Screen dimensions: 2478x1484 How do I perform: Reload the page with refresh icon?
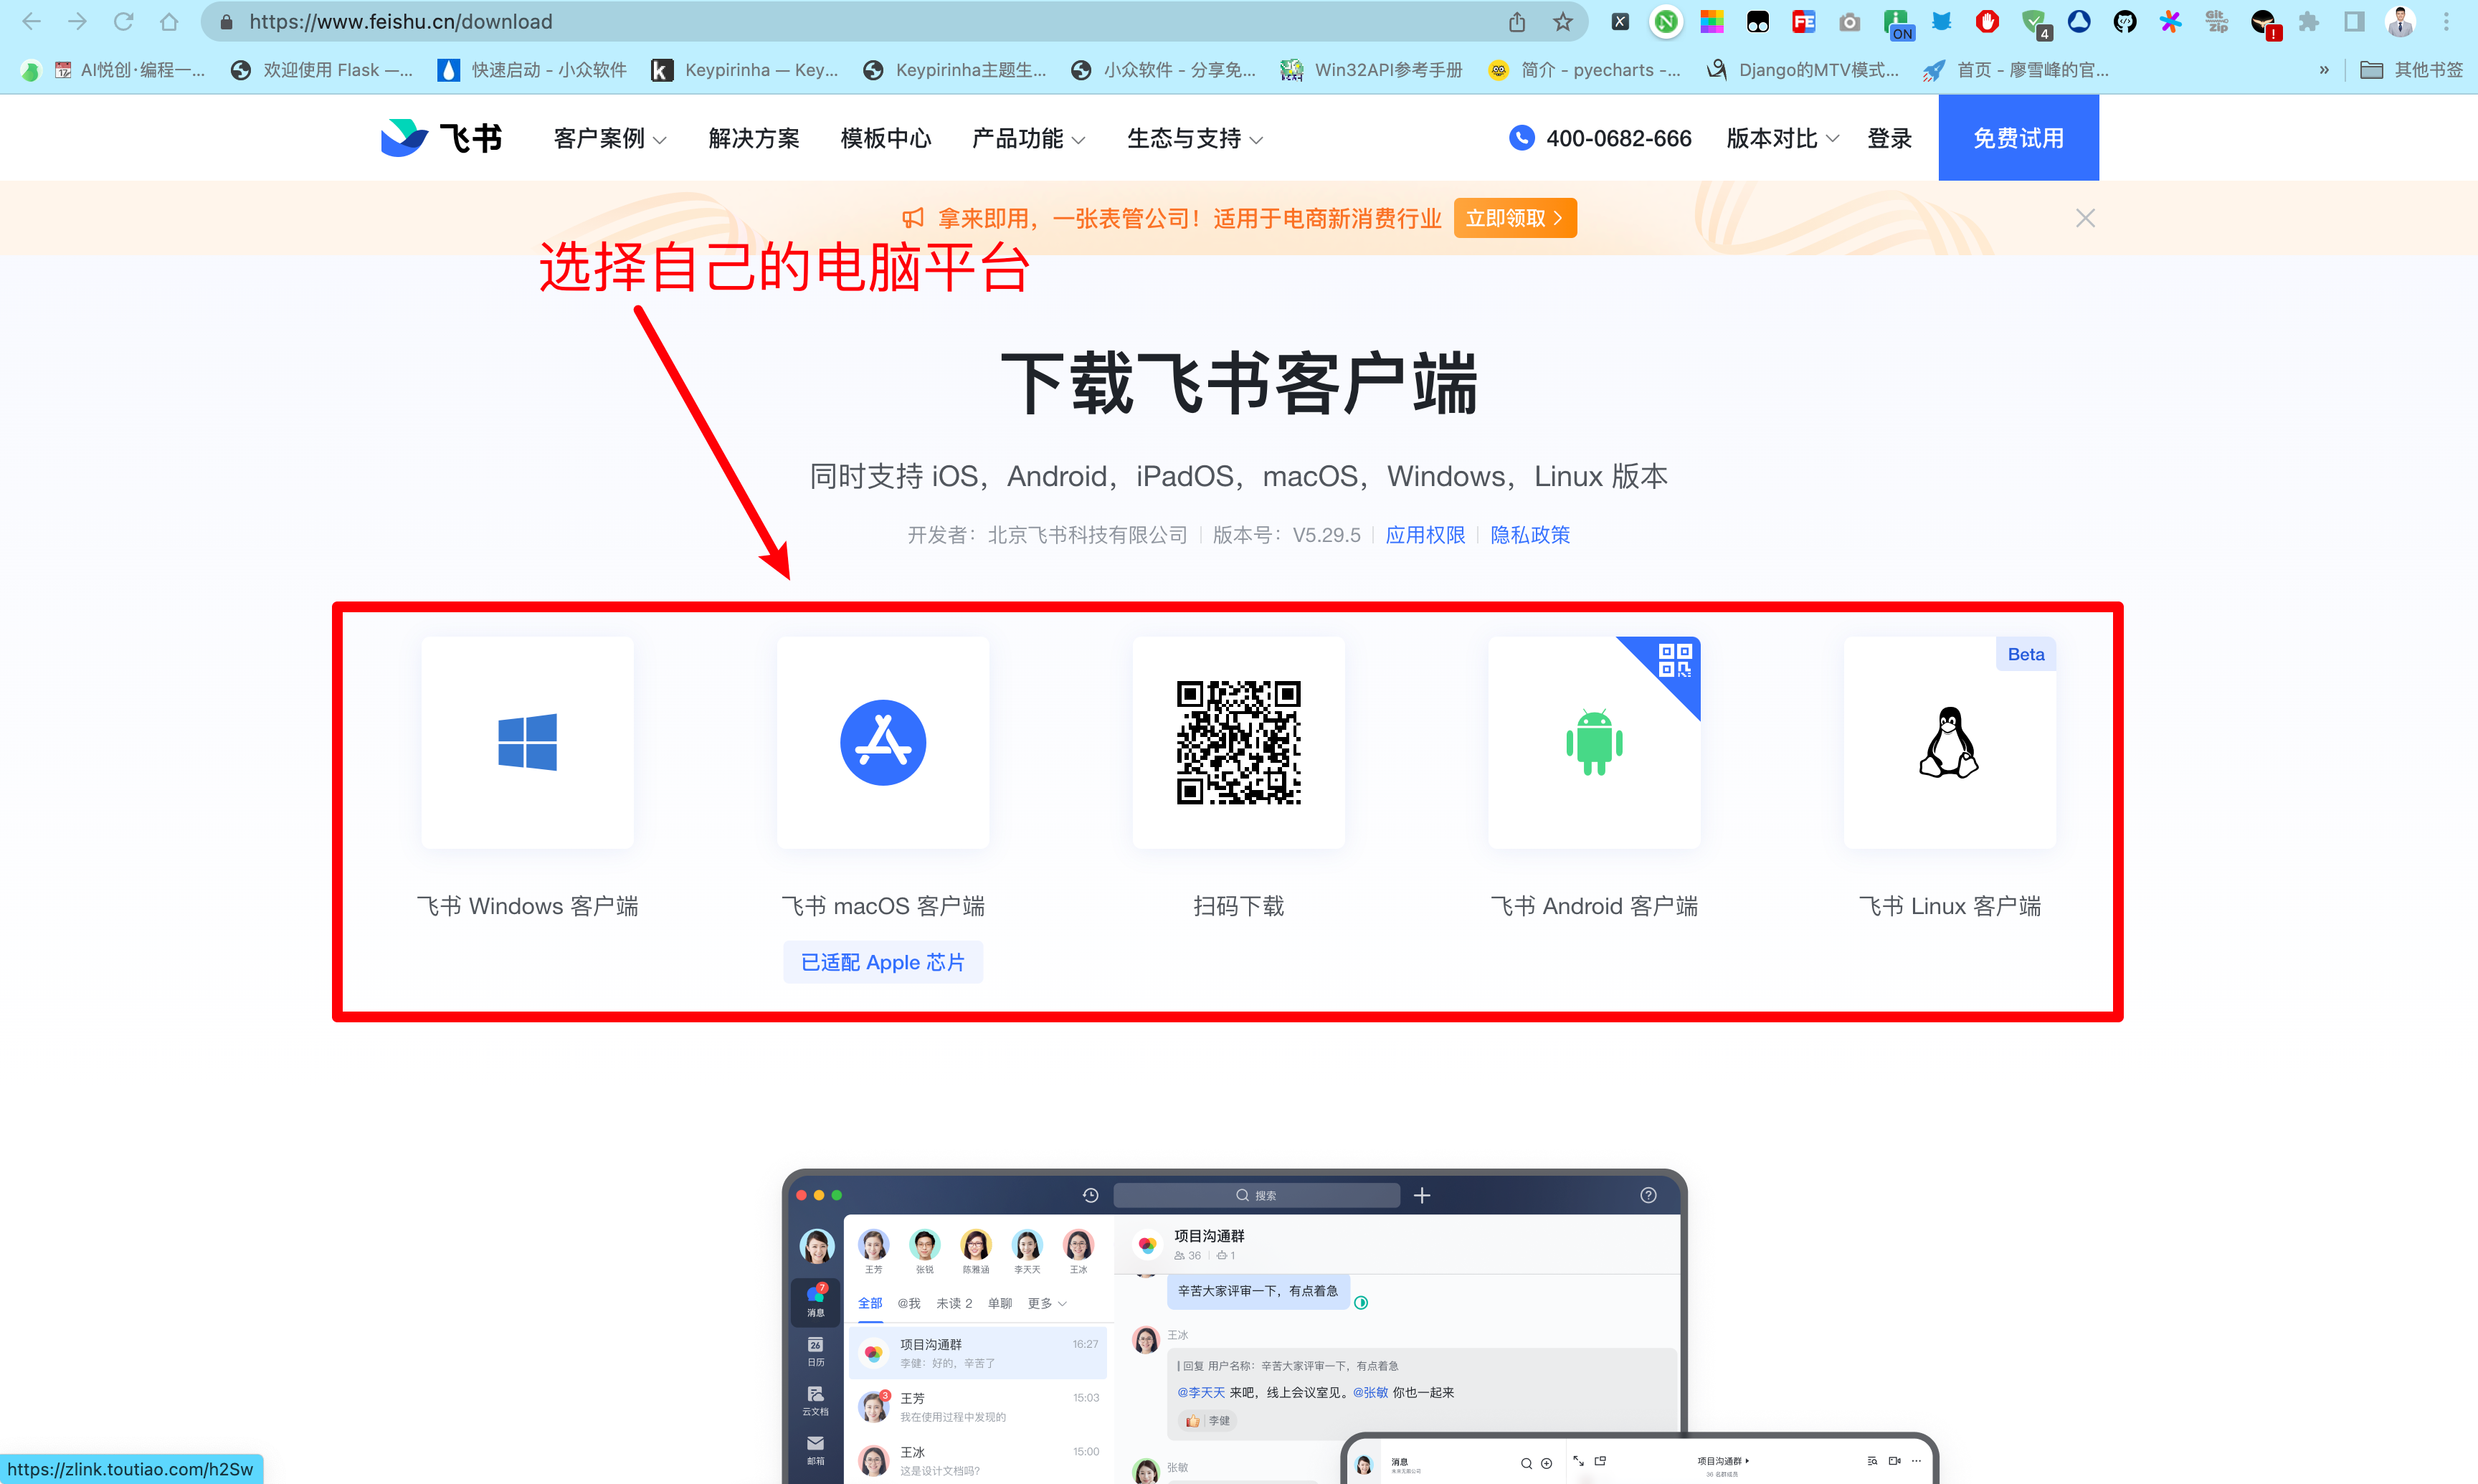pos(124,21)
